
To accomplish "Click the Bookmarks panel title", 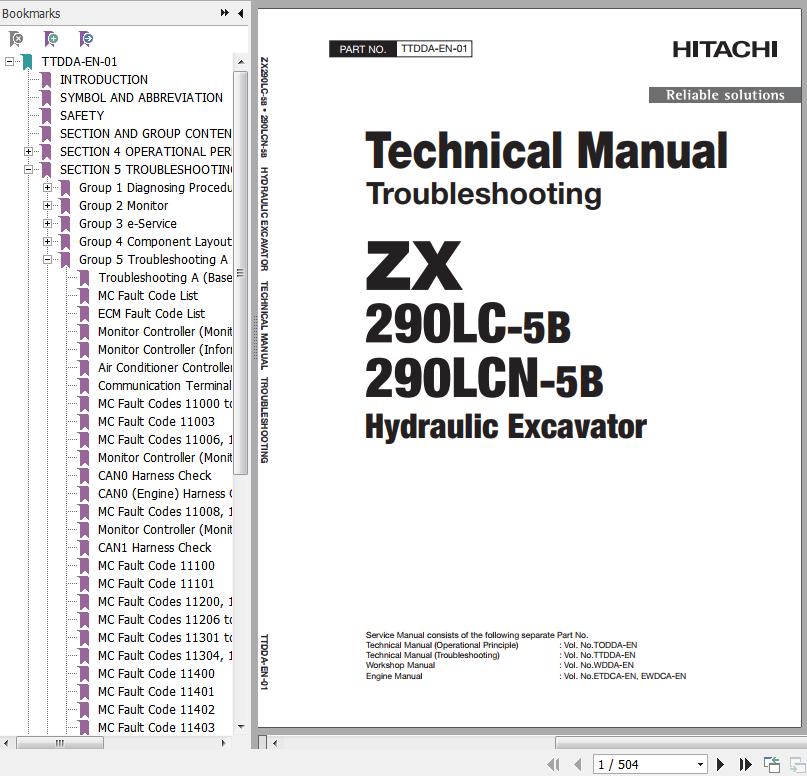I will (x=31, y=13).
